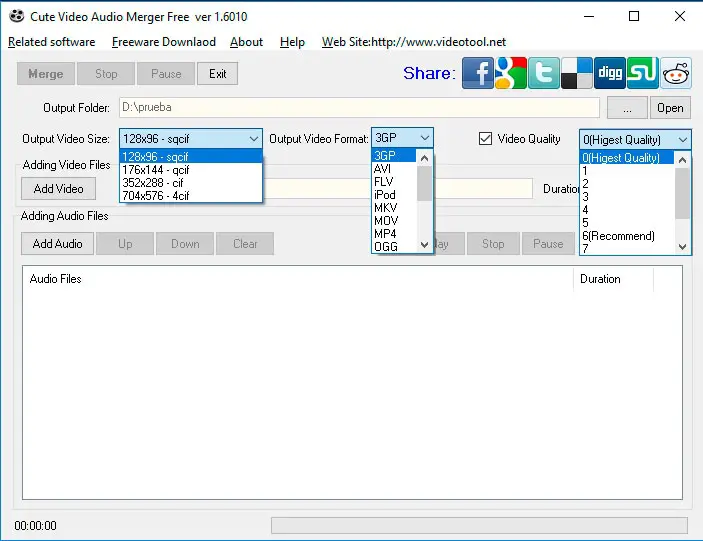Select quality level 5

pos(627,223)
